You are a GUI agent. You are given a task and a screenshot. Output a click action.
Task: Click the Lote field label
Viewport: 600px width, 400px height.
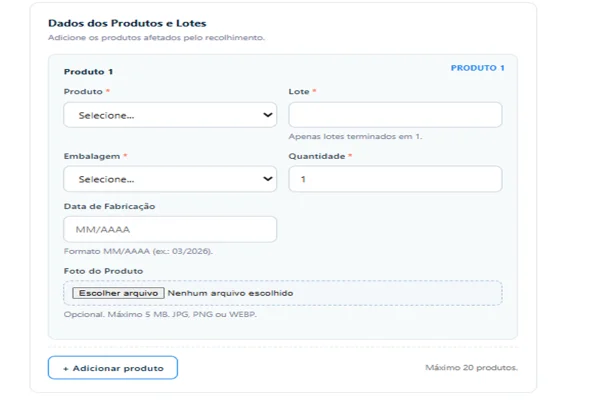click(299, 91)
